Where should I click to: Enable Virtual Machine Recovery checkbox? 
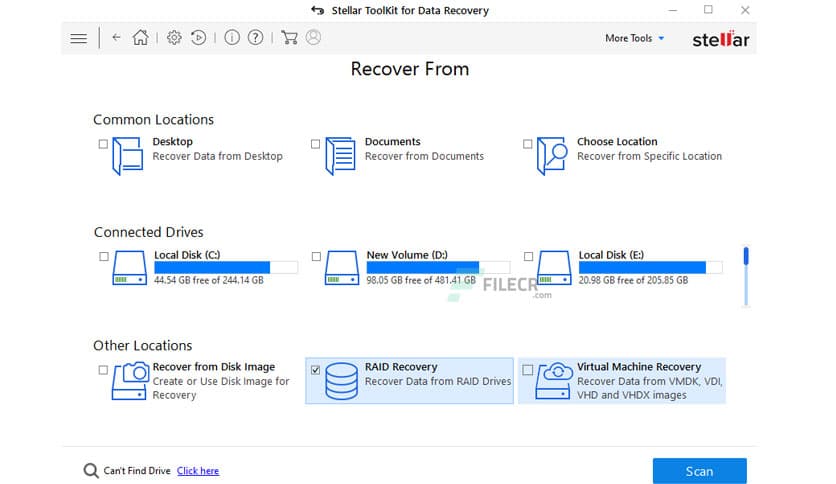[x=528, y=370]
